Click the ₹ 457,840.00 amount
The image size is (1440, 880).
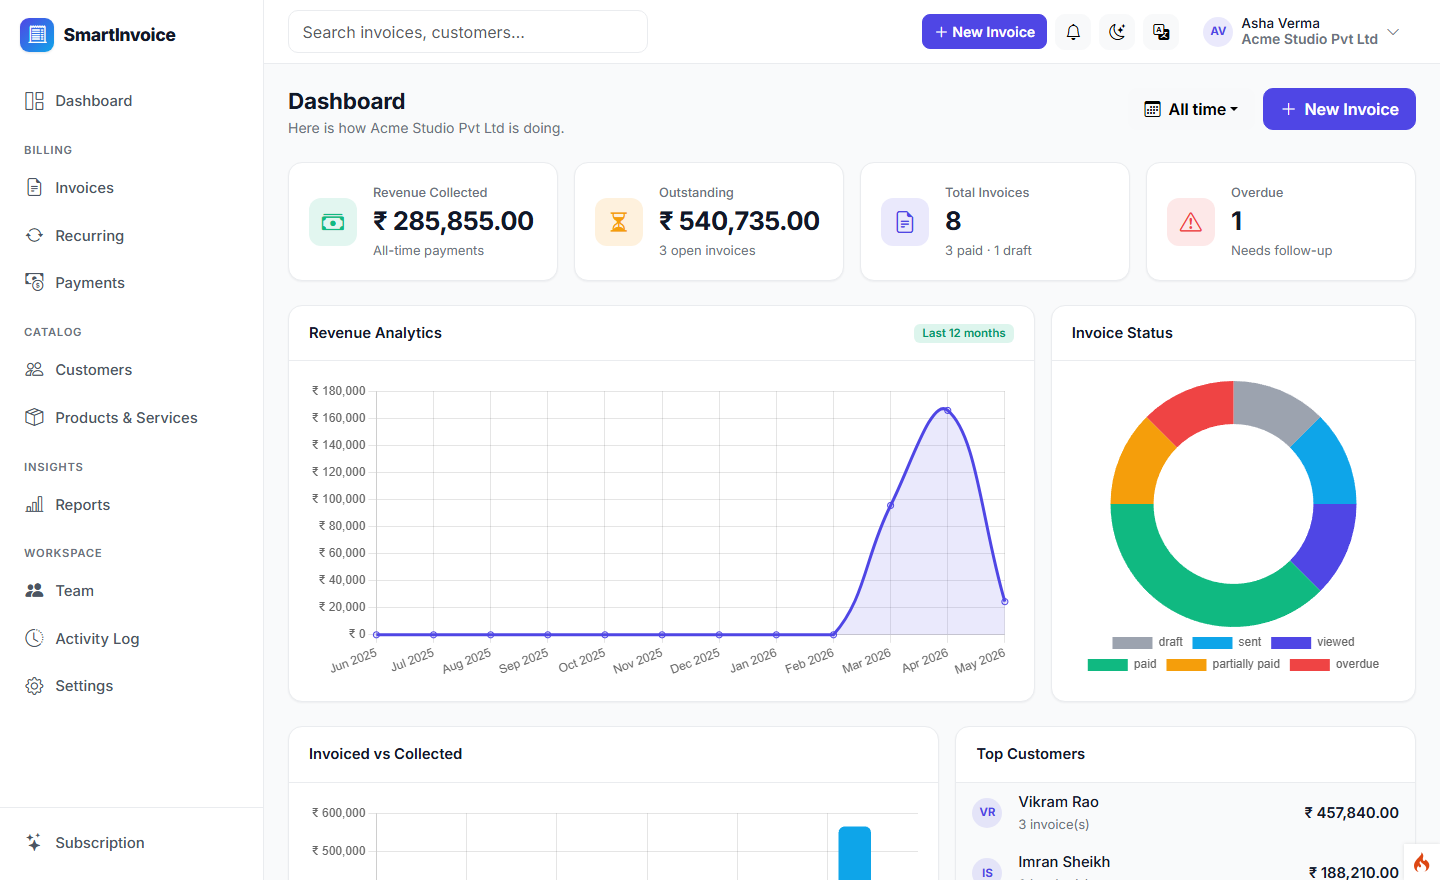click(1351, 813)
